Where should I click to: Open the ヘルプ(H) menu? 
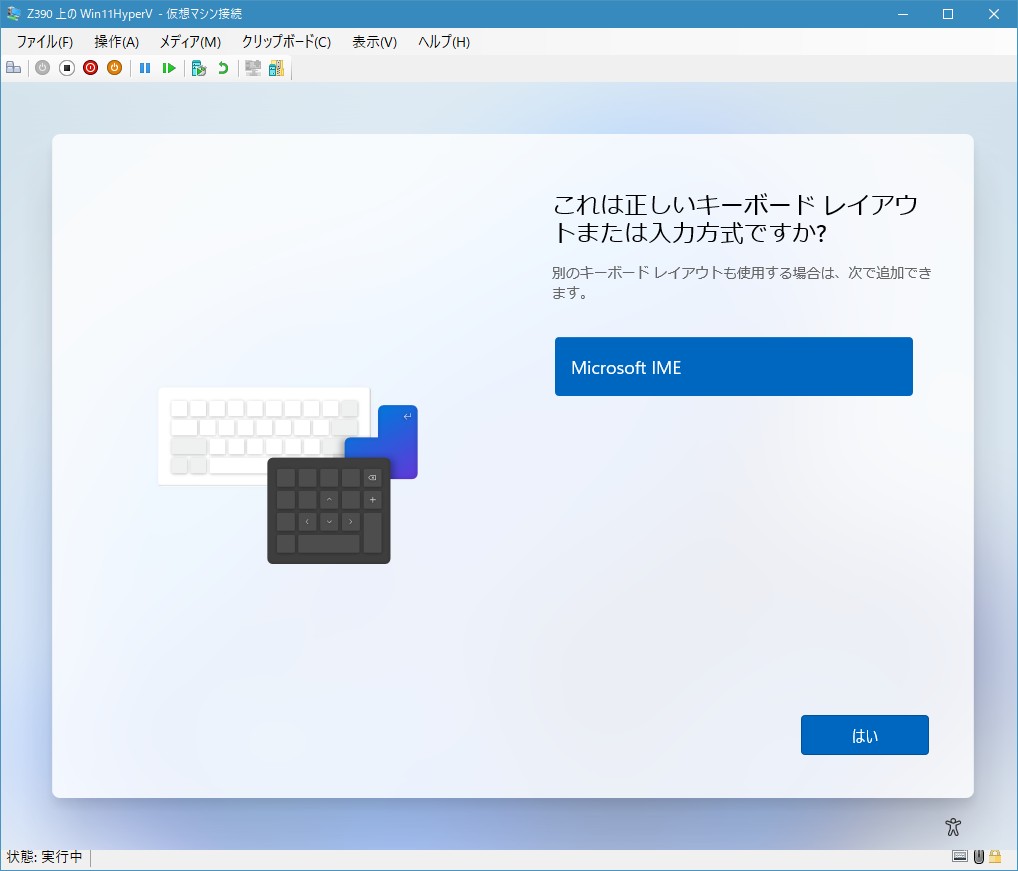click(x=443, y=42)
